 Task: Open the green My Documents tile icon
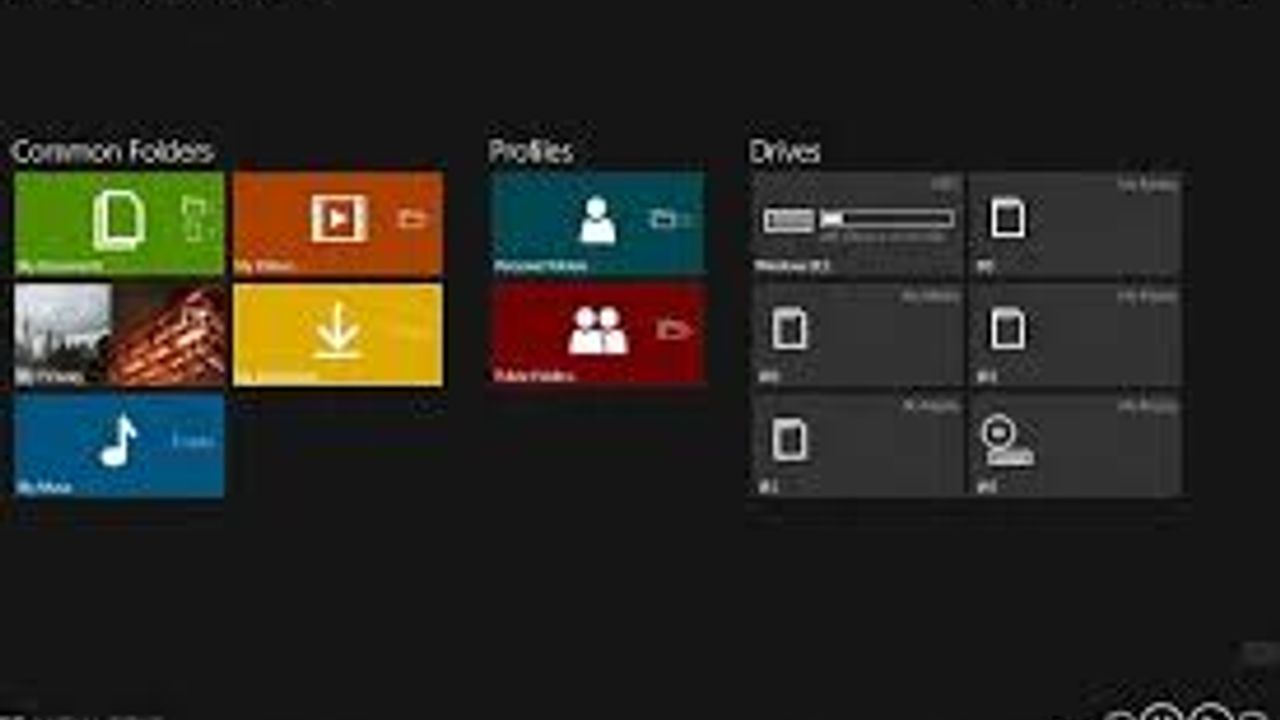[x=119, y=220]
